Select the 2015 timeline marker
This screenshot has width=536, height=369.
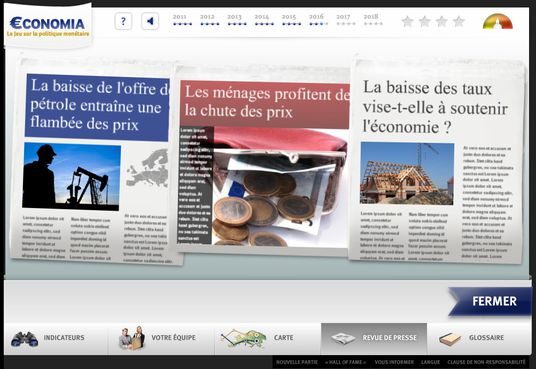291,20
